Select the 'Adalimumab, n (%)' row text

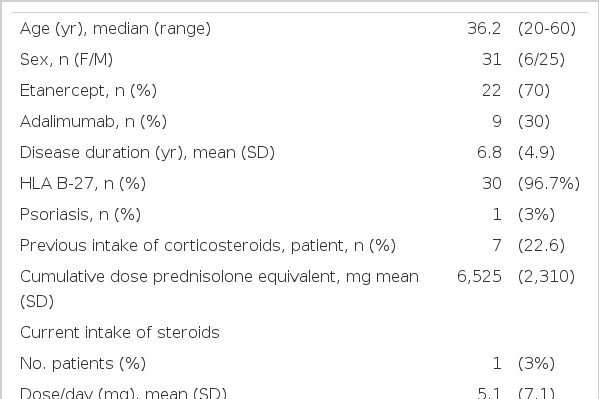(93, 122)
